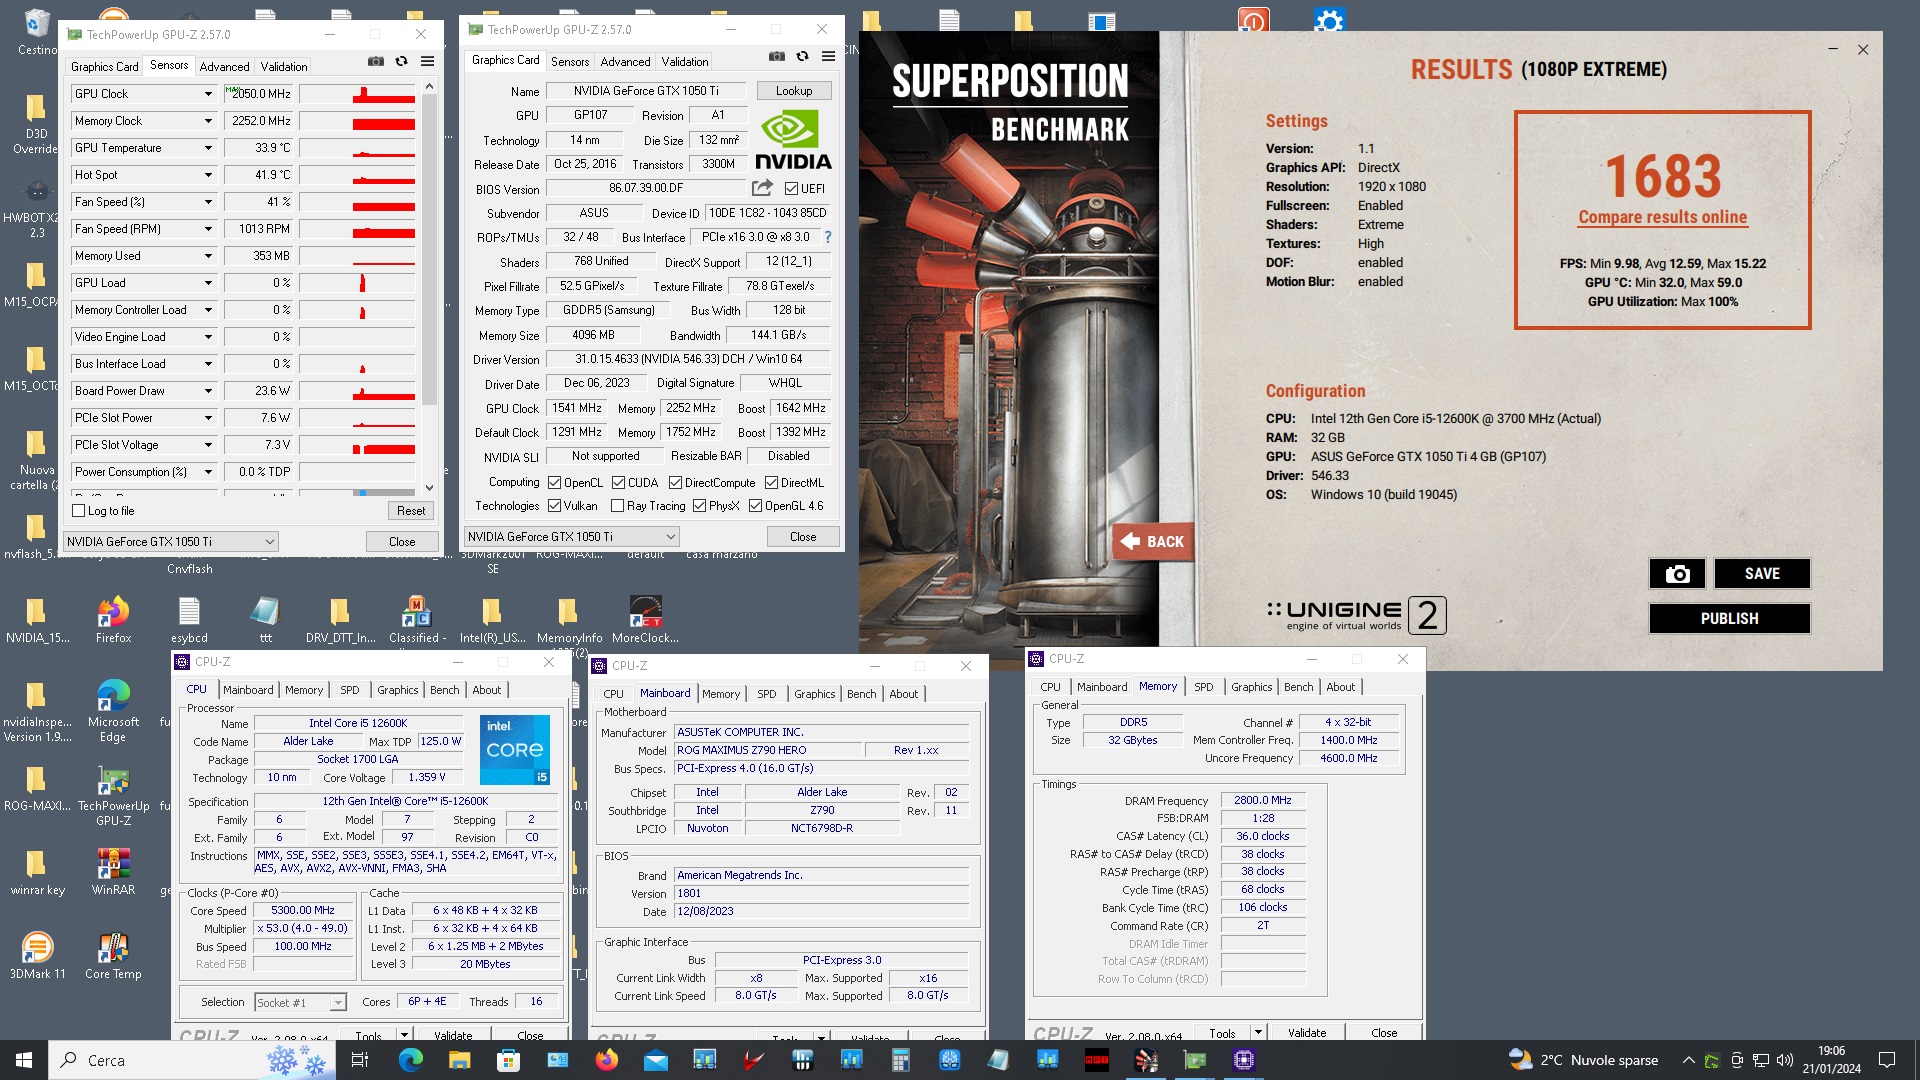The height and width of the screenshot is (1080, 1920).
Task: Open TechPowerUp GPU-Z desktop icon
Action: coord(113,796)
